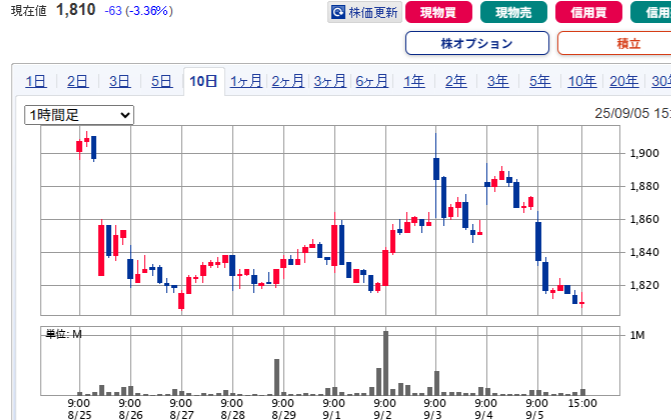Switch to the 5日 chart tab
Image resolution: width=671 pixels, height=420 pixels.
pyautogui.click(x=161, y=81)
